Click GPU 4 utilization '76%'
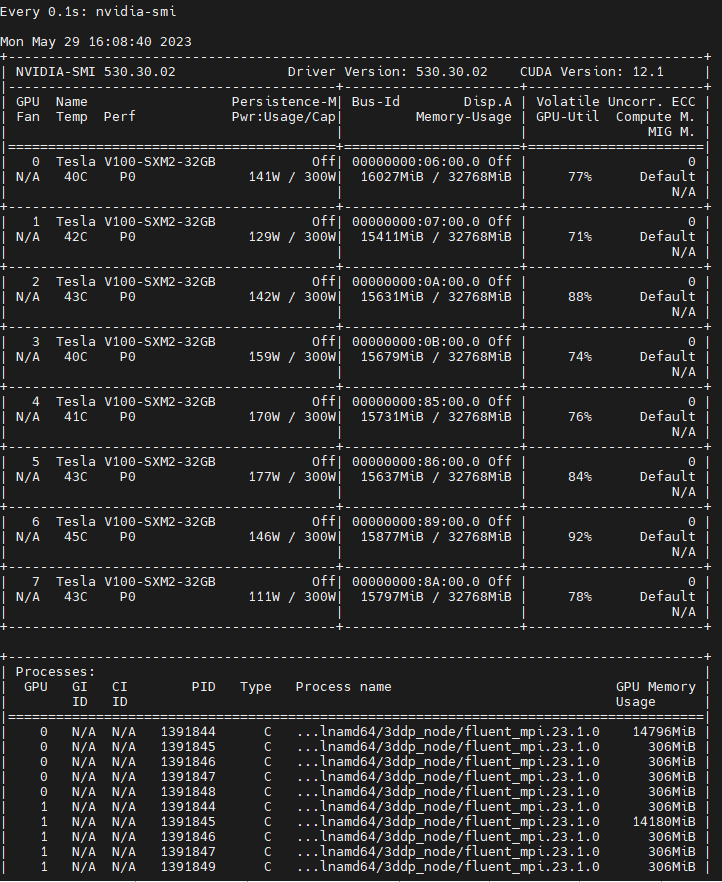722x882 pixels. pyautogui.click(x=580, y=417)
